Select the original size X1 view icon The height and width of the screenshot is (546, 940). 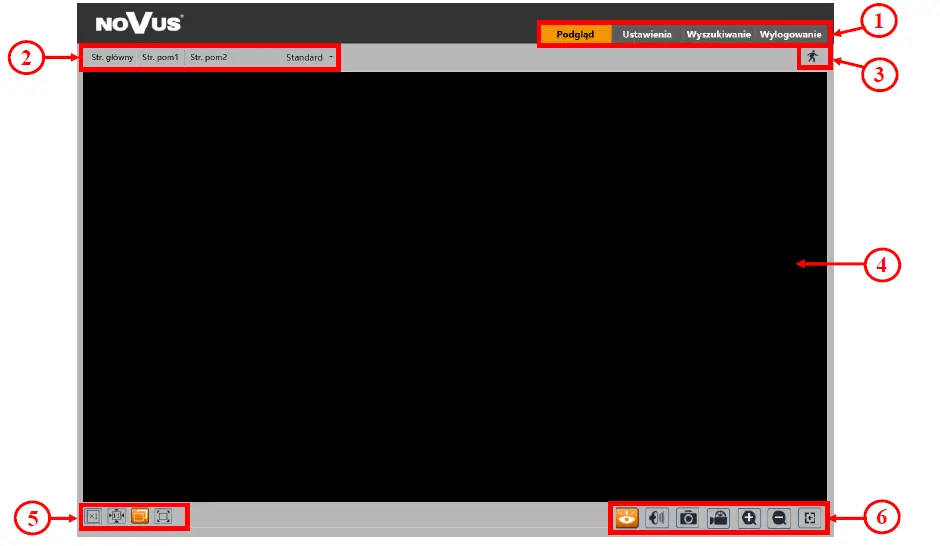point(93,516)
